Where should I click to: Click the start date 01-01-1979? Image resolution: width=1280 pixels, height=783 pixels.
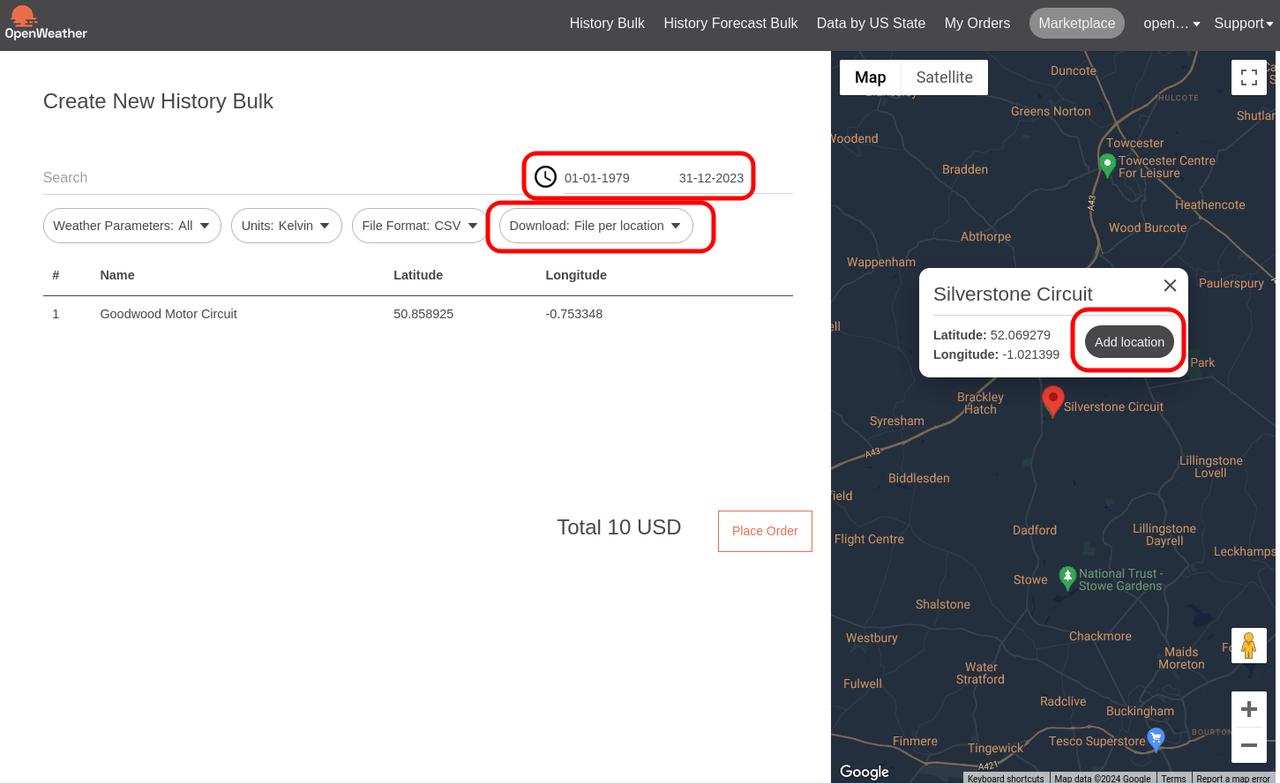tap(597, 178)
